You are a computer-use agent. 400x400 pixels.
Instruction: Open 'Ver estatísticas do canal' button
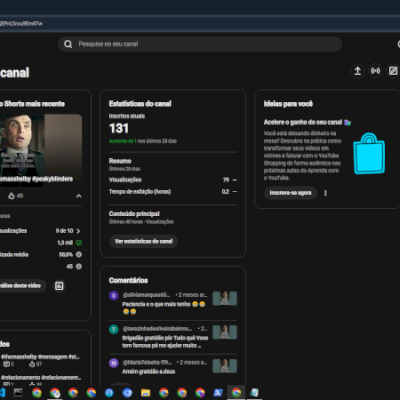pyautogui.click(x=144, y=241)
